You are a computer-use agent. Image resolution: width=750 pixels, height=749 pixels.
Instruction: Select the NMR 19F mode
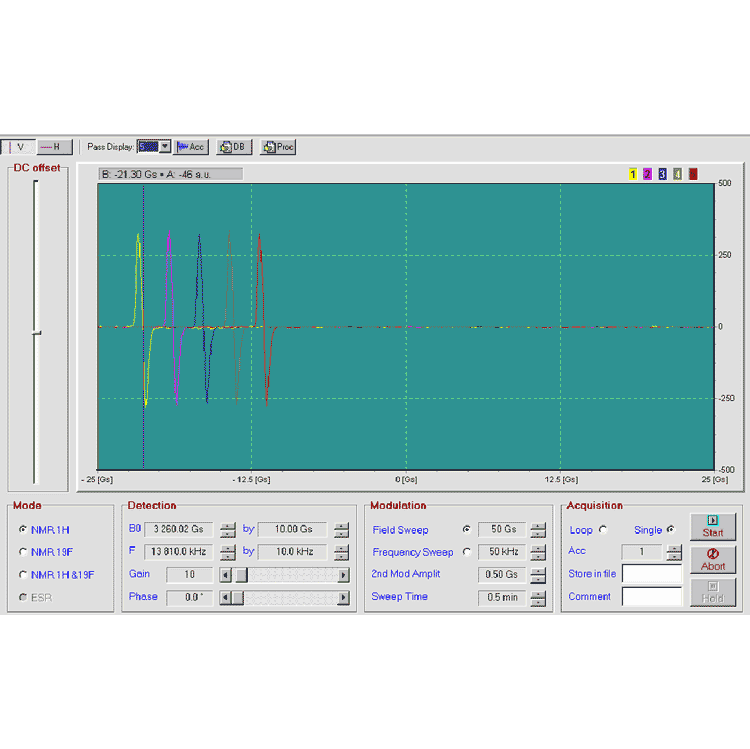pos(23,552)
